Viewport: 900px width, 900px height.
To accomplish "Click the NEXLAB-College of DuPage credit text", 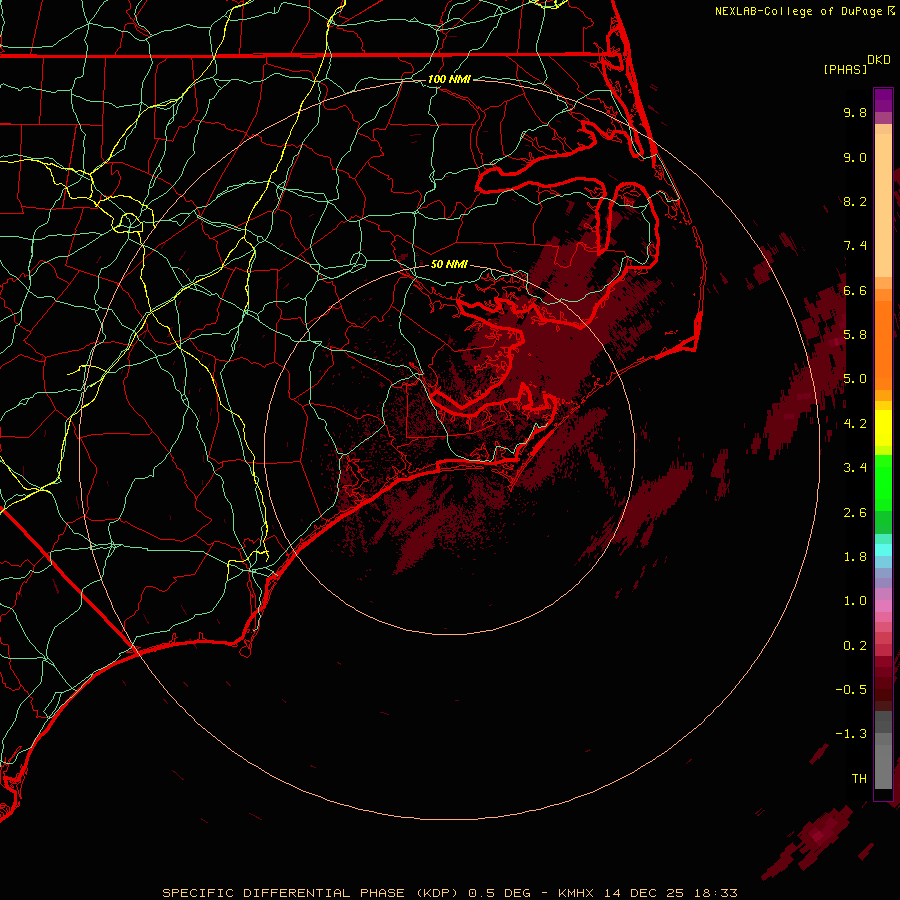I will 798,11.
